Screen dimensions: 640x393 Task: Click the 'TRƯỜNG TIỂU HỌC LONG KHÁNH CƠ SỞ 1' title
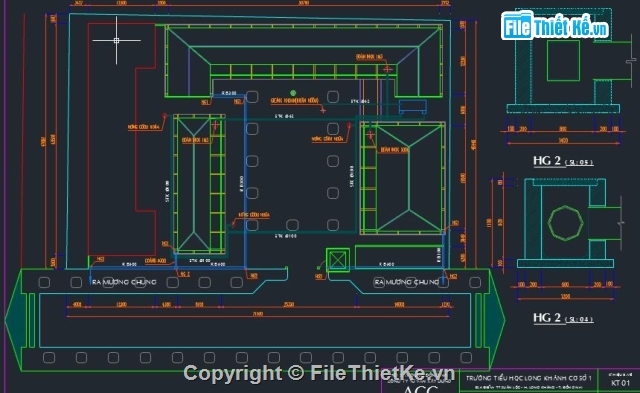(529, 378)
